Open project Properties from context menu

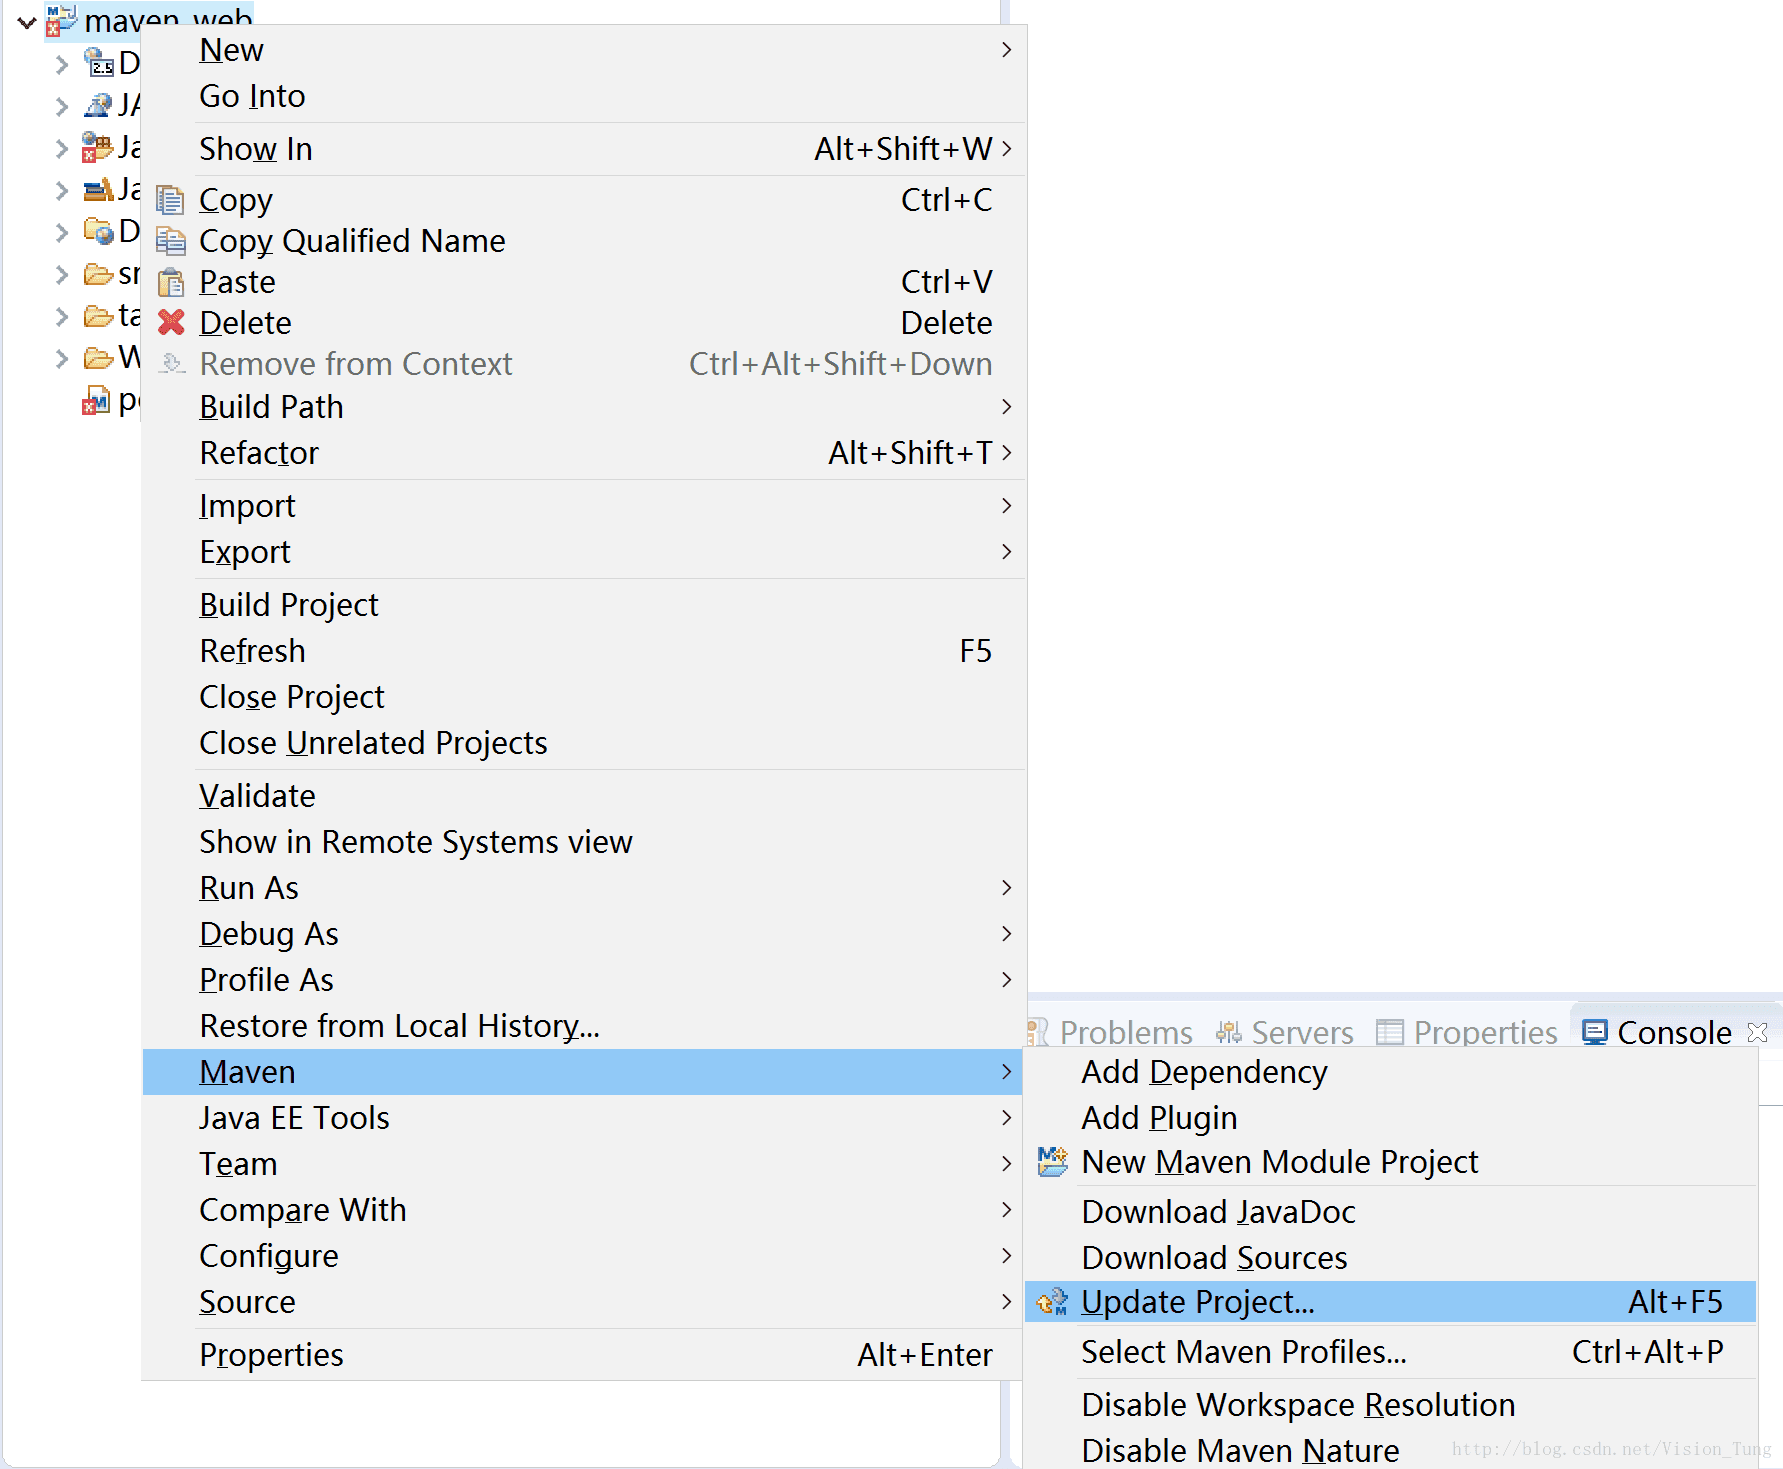point(584,1355)
